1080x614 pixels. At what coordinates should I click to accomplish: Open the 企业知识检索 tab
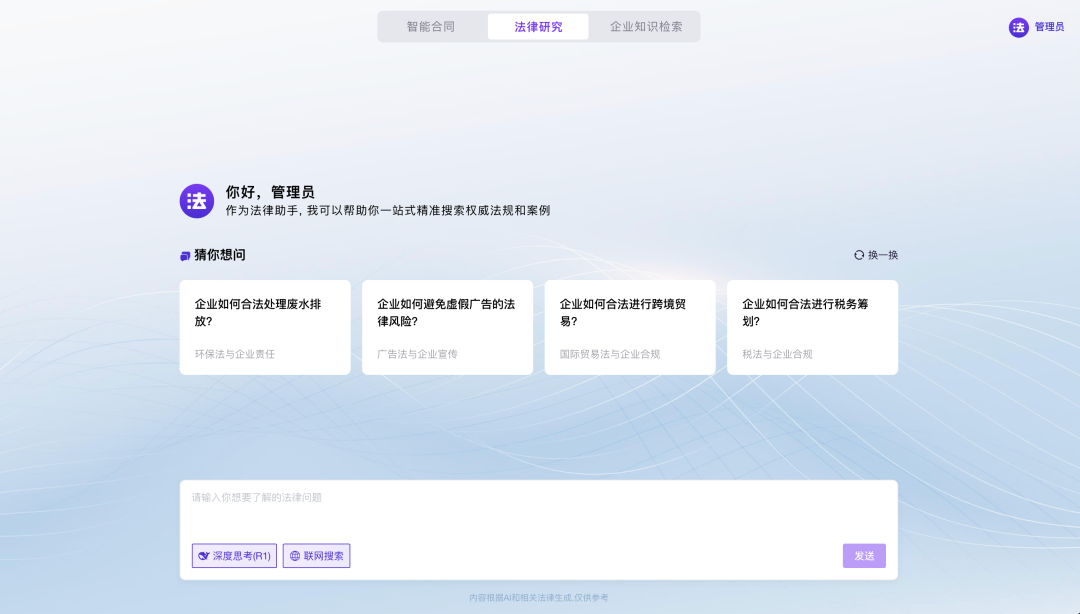pyautogui.click(x=646, y=27)
